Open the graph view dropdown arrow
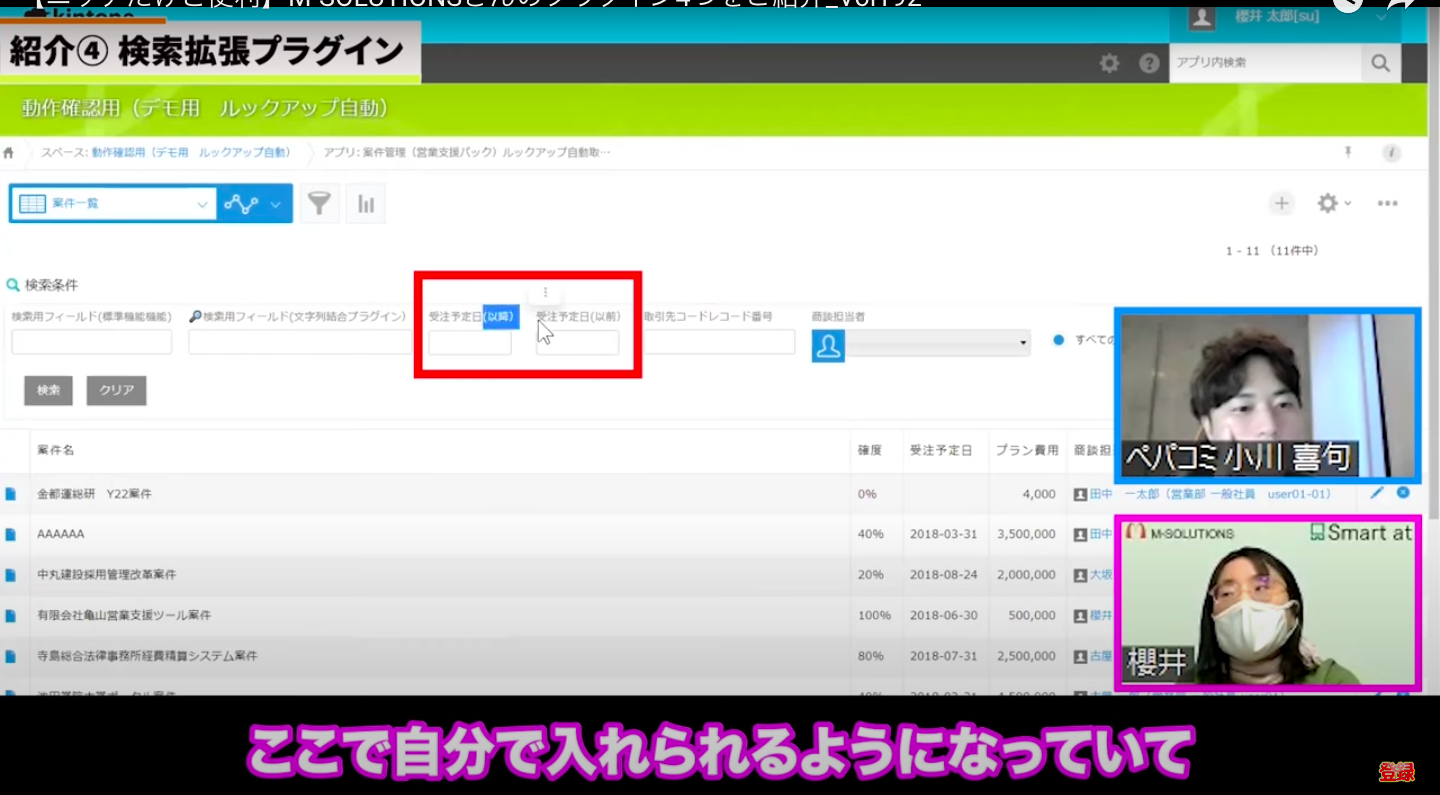1440x795 pixels. (276, 204)
